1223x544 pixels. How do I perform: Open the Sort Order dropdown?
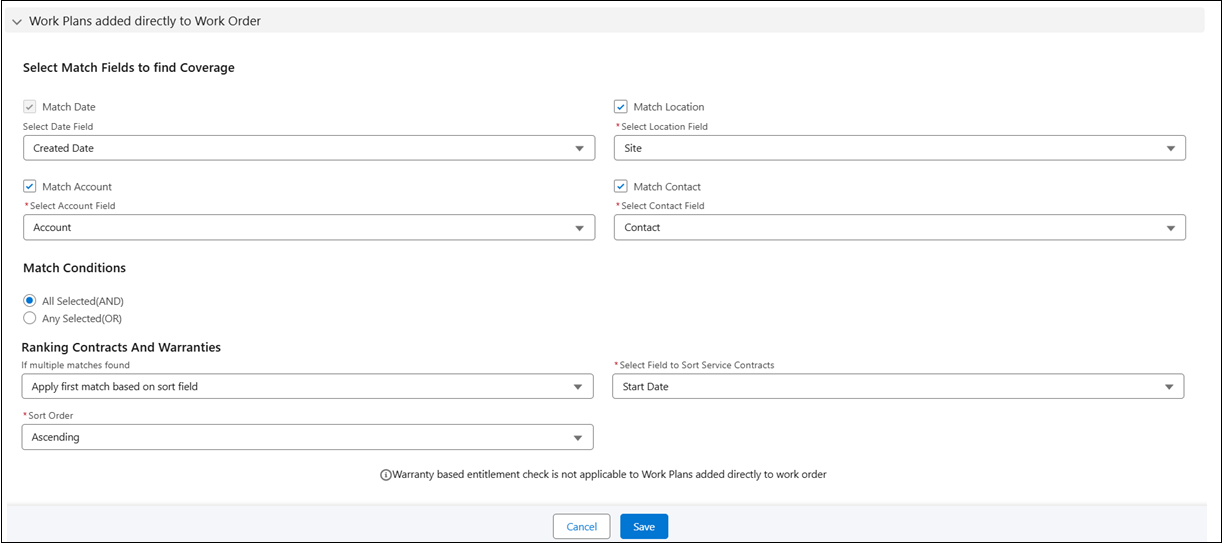tap(307, 438)
